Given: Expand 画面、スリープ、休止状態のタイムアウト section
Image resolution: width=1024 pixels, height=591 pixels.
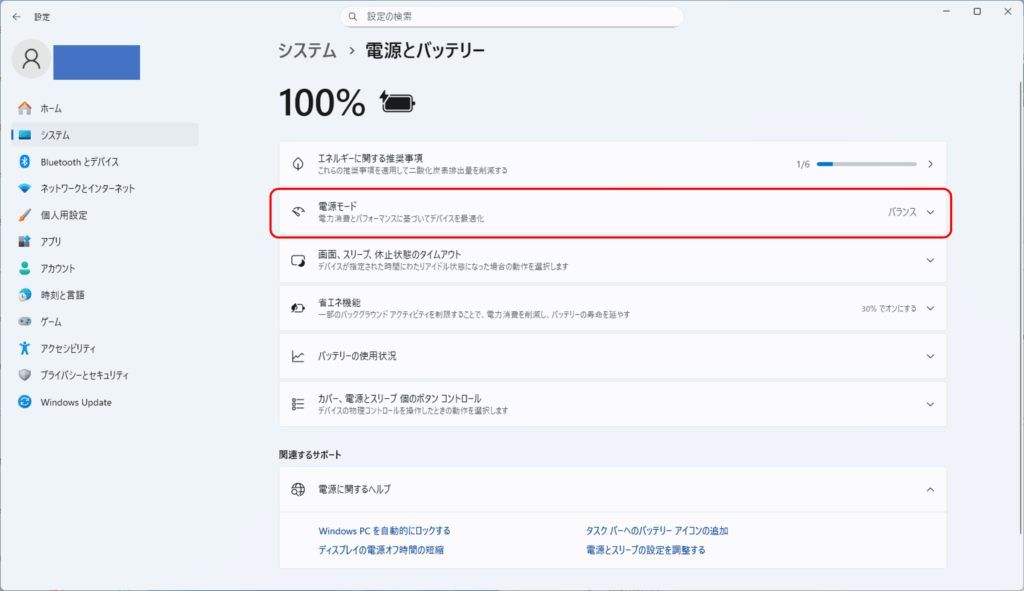Looking at the screenshot, I should 930,260.
